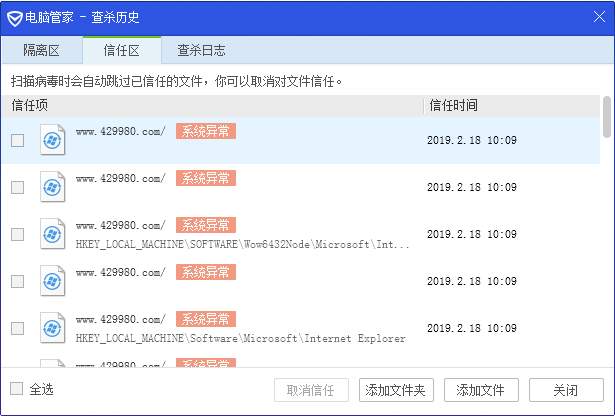
Task: Click the 信任时间 column header
Action: tap(512, 105)
